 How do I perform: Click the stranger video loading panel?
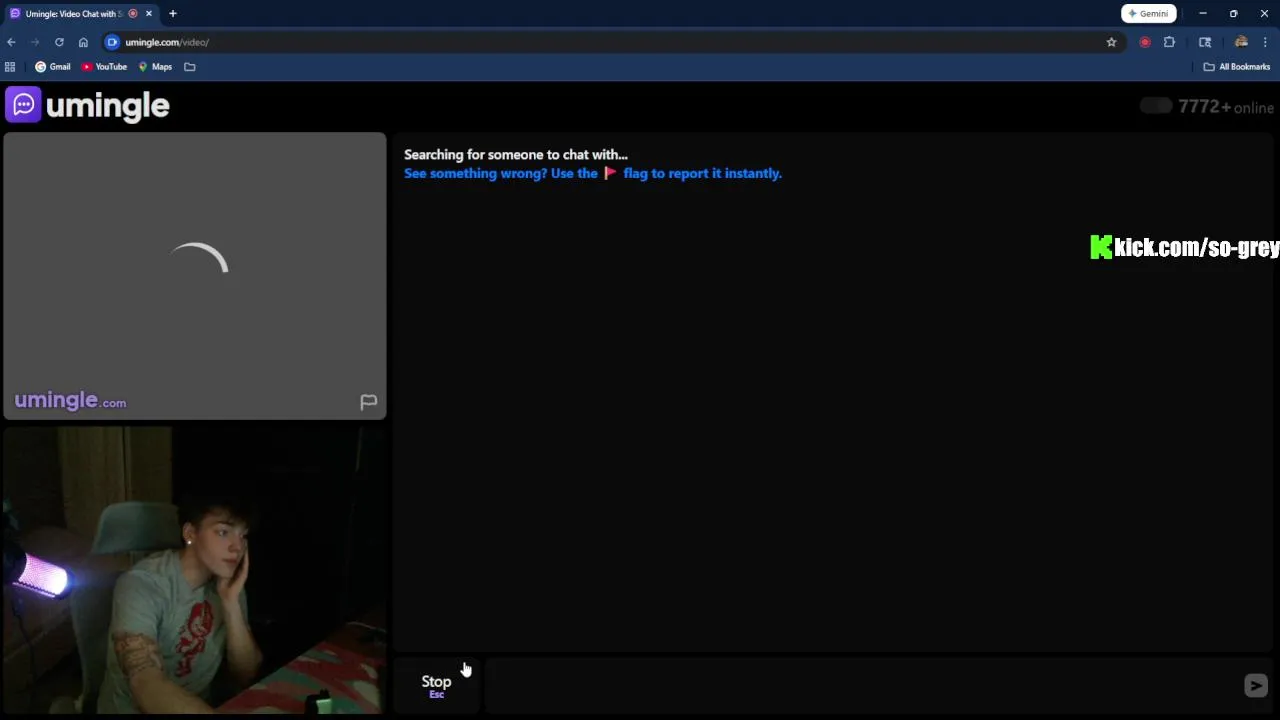[195, 276]
